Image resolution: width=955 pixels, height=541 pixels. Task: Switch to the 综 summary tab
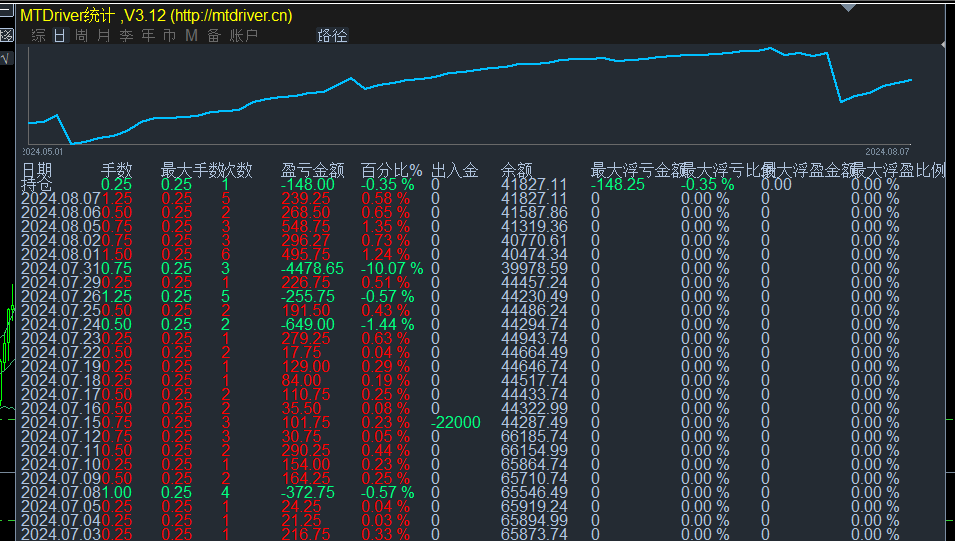click(x=38, y=36)
